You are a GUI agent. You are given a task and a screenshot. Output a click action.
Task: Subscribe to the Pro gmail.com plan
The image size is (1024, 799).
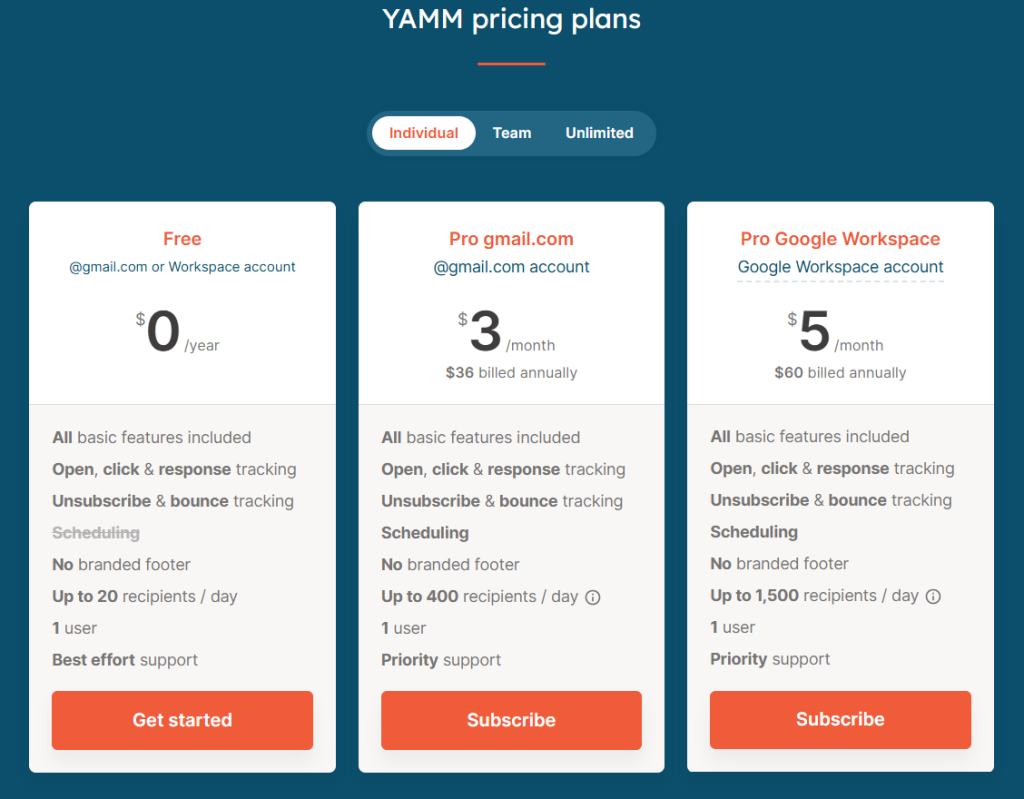point(511,720)
